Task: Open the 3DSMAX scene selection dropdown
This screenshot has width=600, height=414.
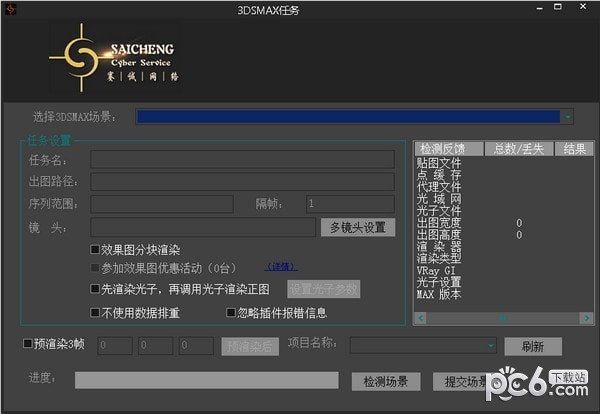Action: pos(567,117)
